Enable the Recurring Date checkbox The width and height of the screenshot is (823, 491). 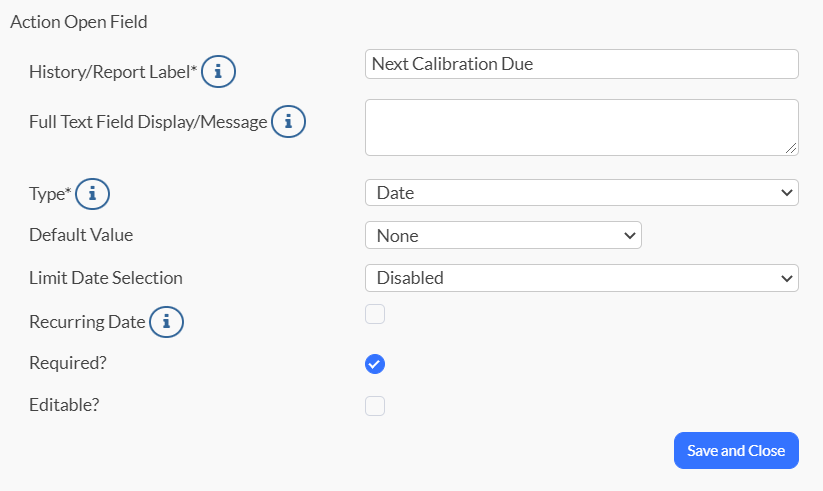click(375, 314)
